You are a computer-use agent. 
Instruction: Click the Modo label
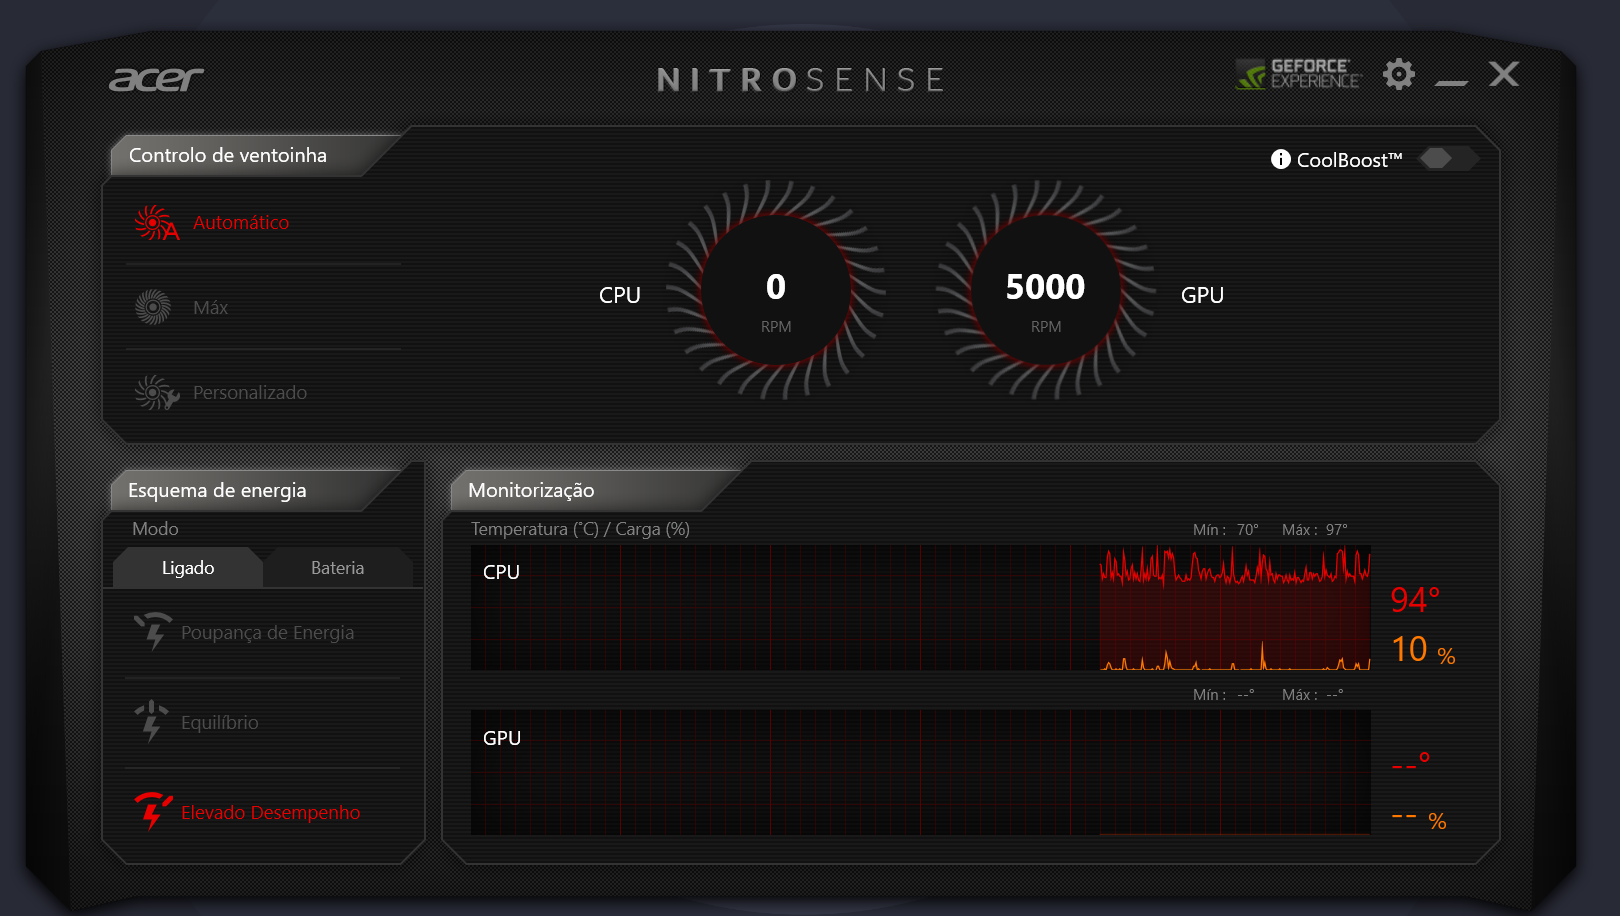[155, 529]
